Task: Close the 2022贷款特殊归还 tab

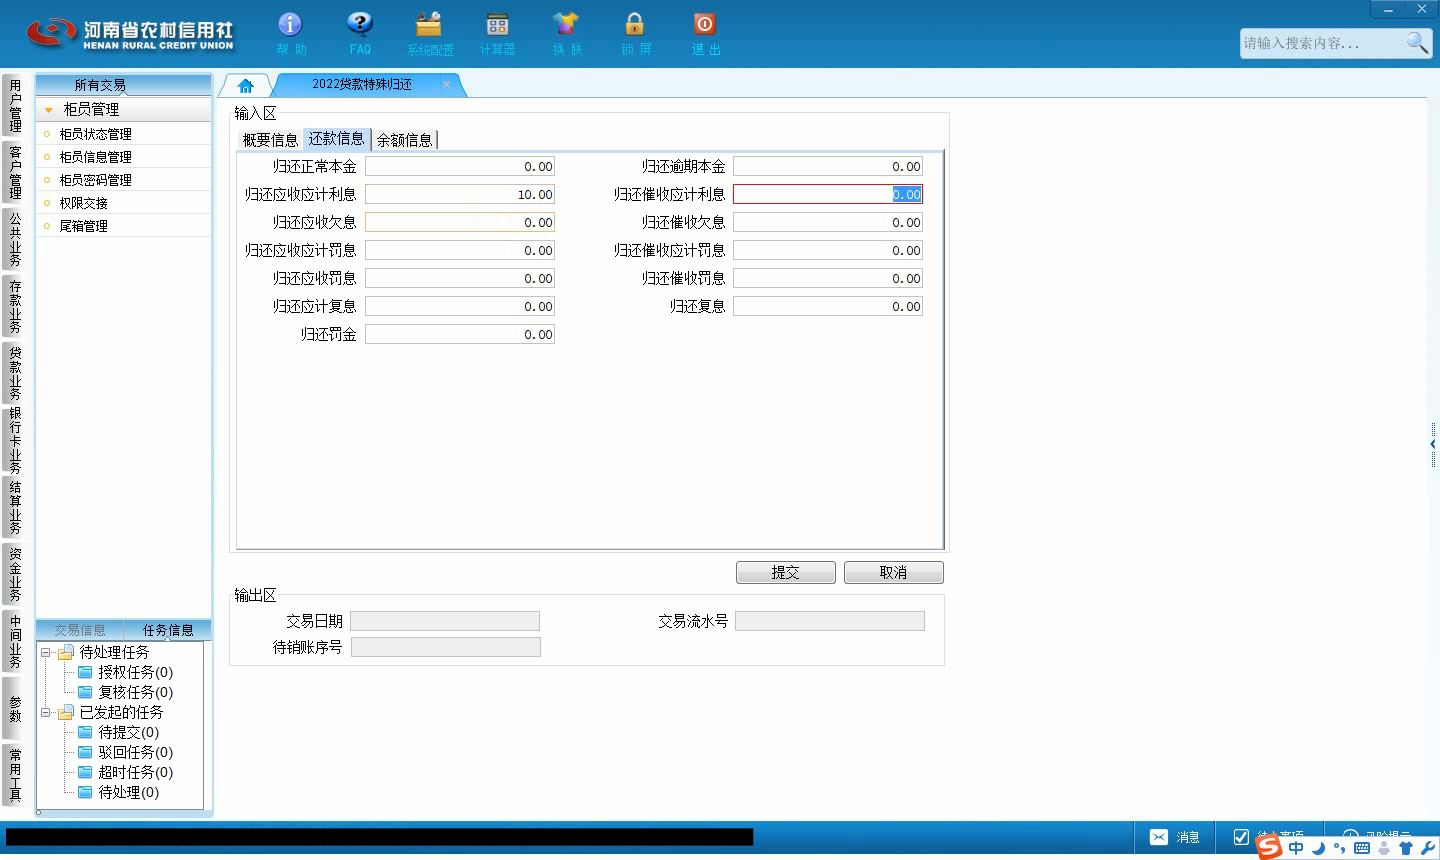Action: coord(446,84)
